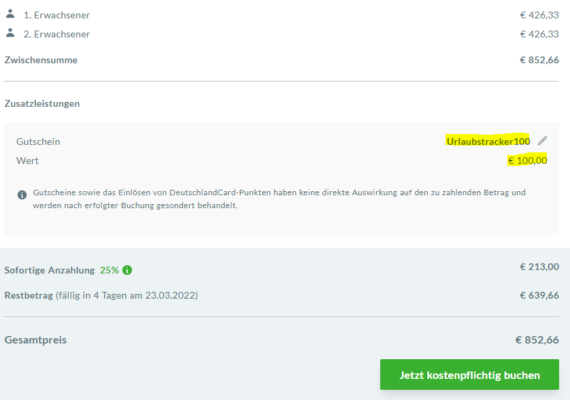Click the green info icon next to 25%

(x=127, y=270)
